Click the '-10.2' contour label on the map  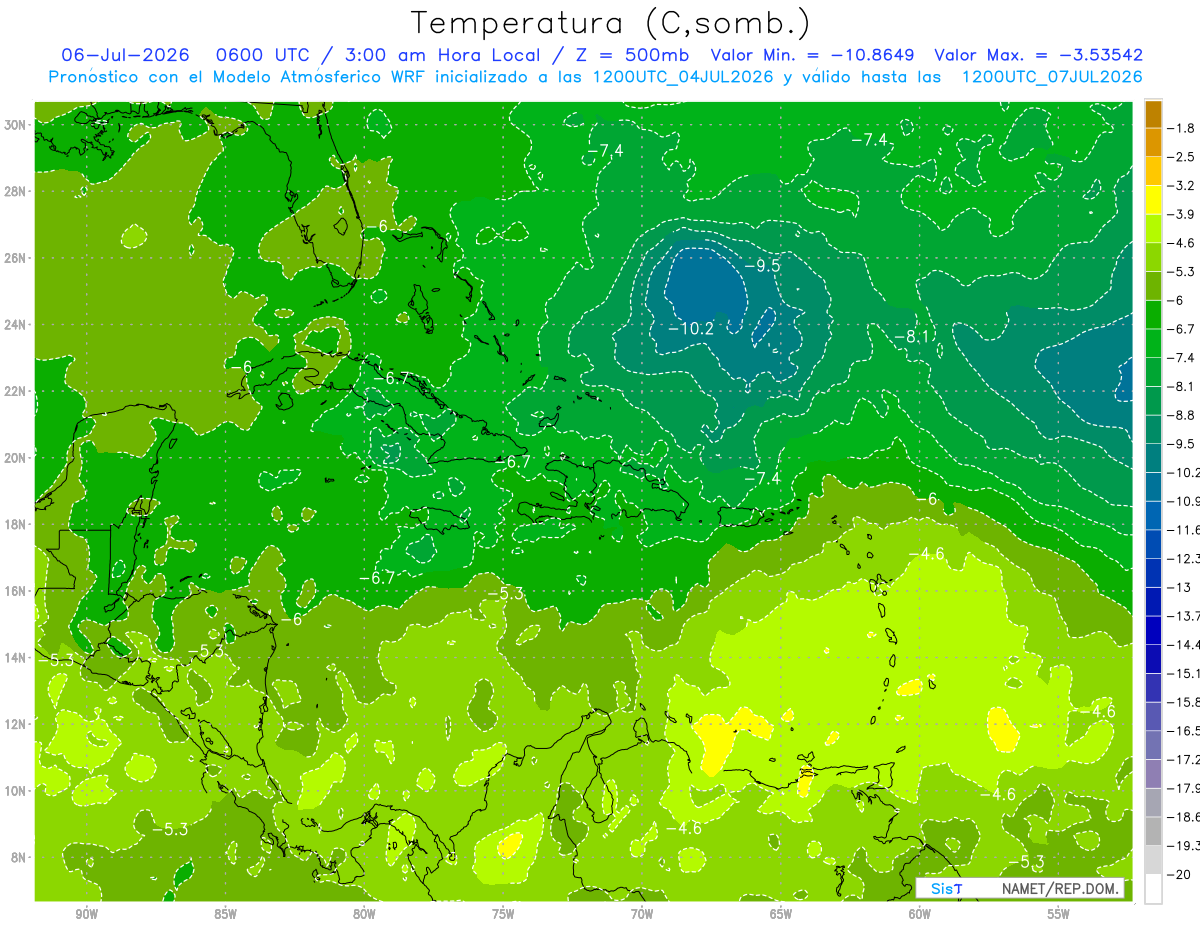691,328
